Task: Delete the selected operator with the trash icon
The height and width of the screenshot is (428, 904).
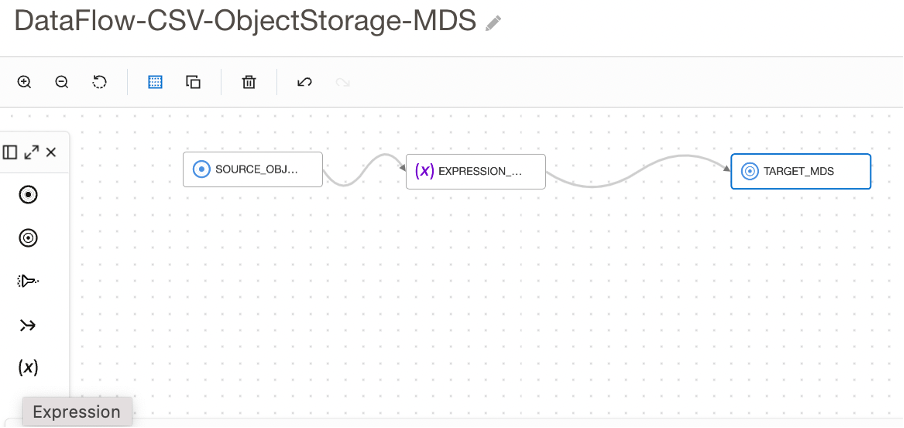Action: 249,82
